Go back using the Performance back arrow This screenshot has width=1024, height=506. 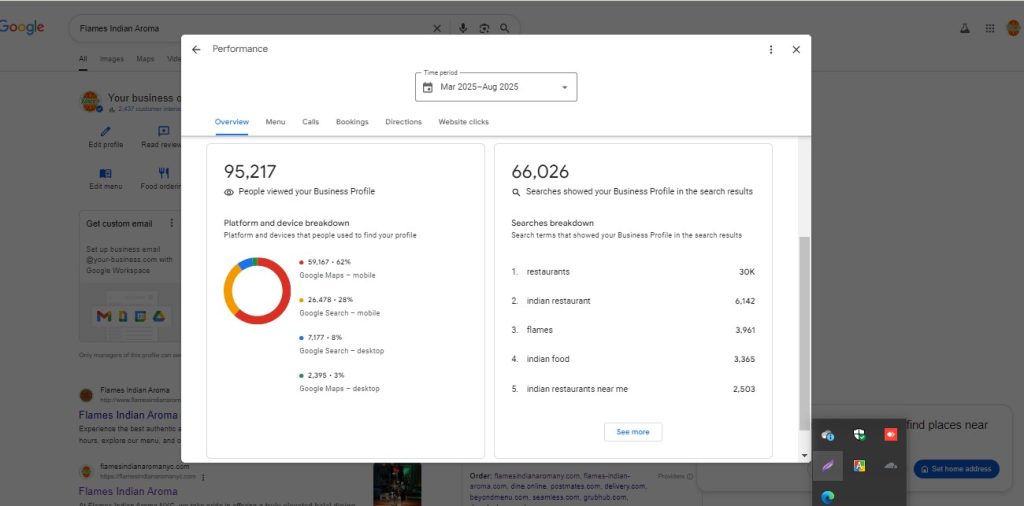click(196, 49)
